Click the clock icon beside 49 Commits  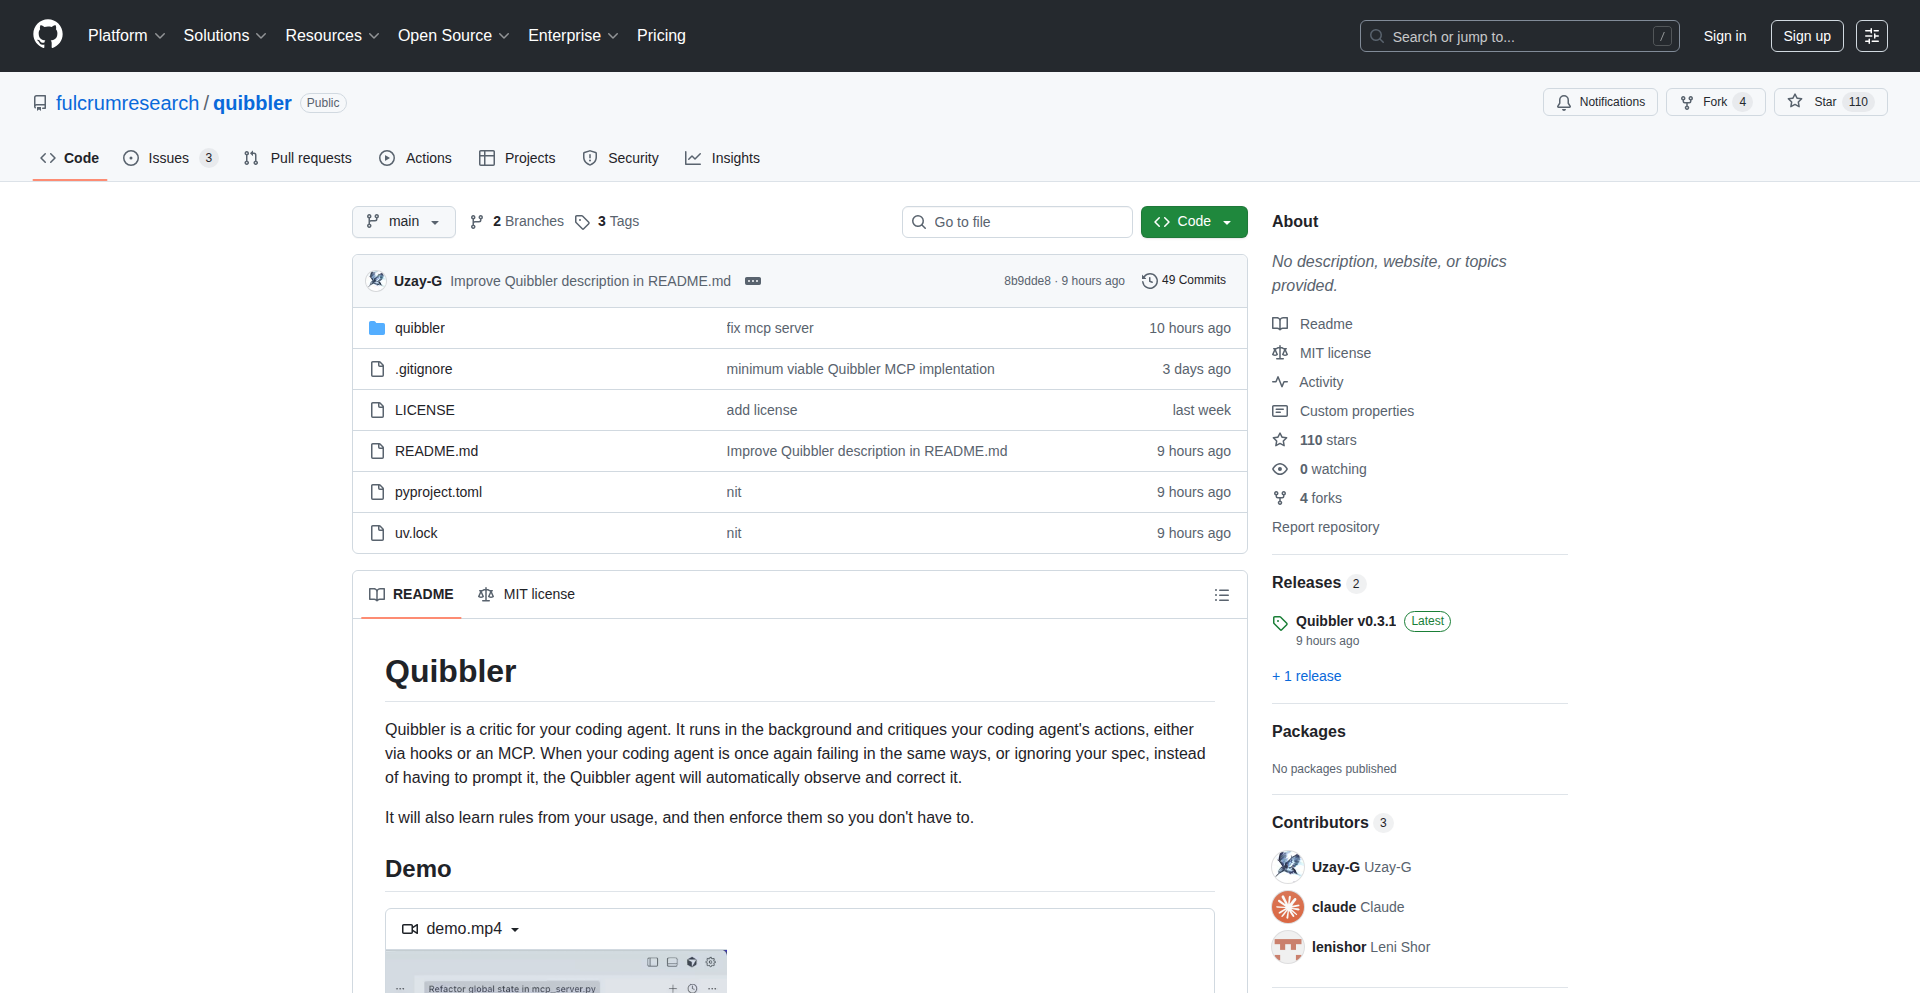1148,281
